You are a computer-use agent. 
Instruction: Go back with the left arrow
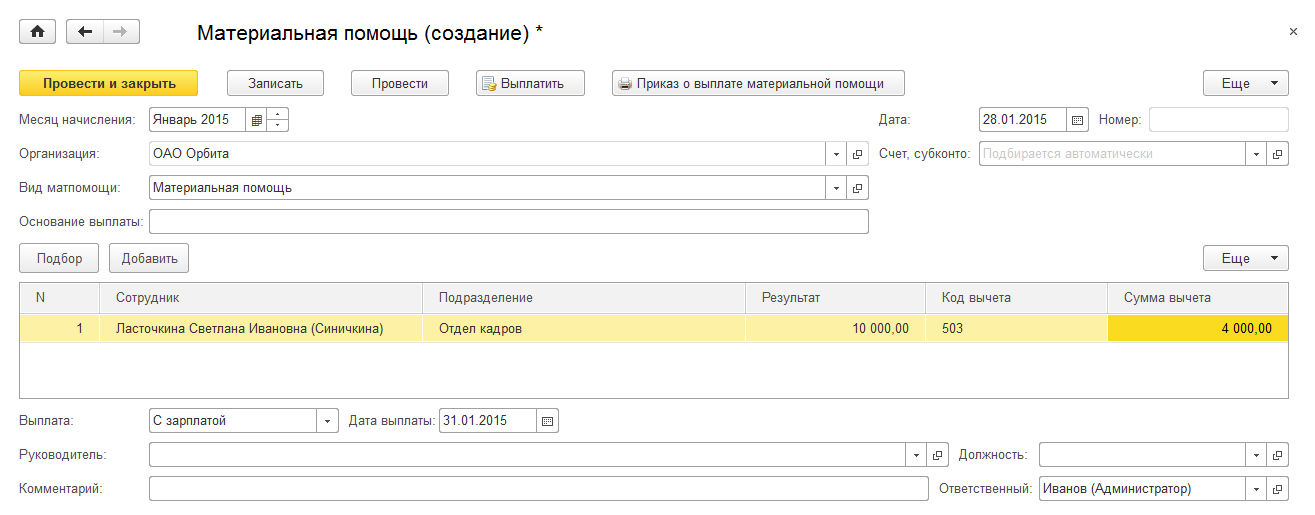85,32
